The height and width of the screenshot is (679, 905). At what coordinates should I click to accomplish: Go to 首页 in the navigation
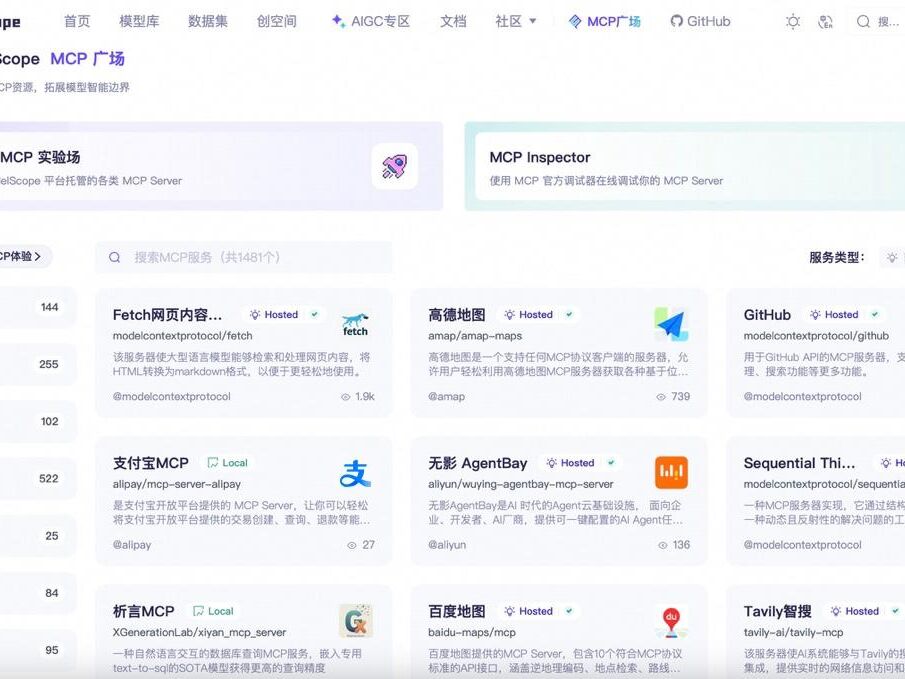pyautogui.click(x=77, y=21)
